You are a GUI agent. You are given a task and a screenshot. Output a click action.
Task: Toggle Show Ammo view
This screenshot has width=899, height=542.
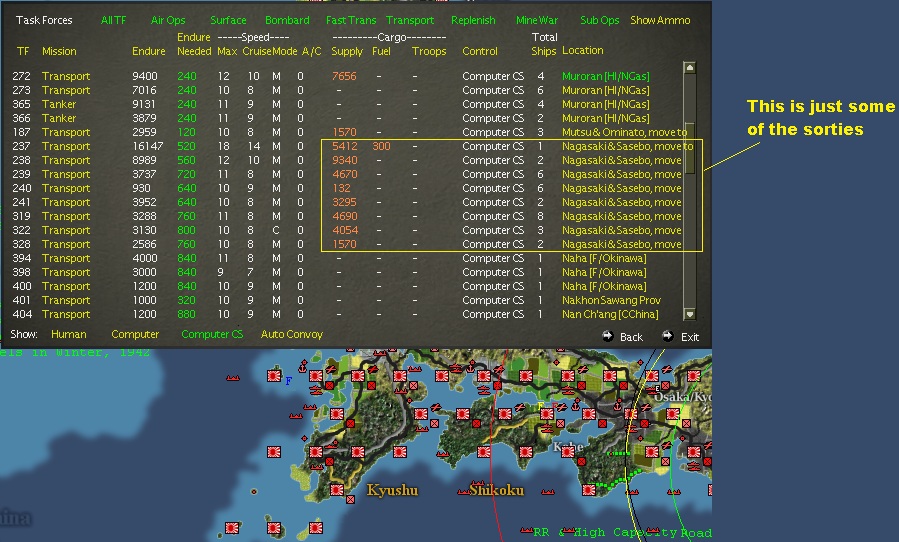[x=660, y=20]
